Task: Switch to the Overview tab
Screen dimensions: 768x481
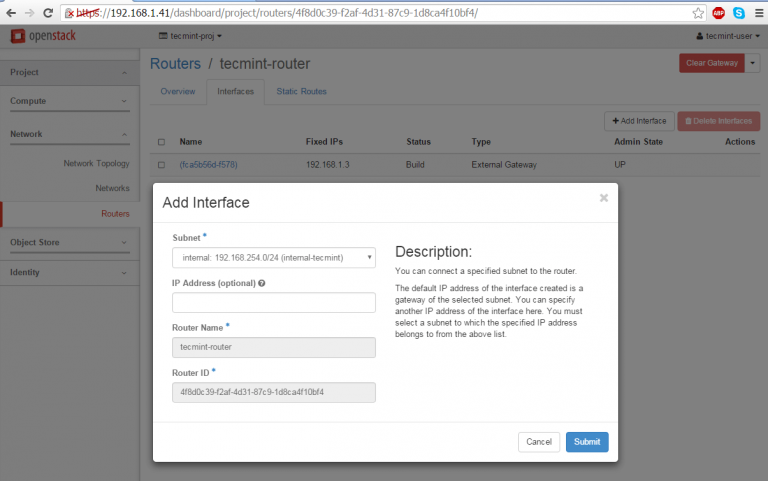Action: coord(178,91)
